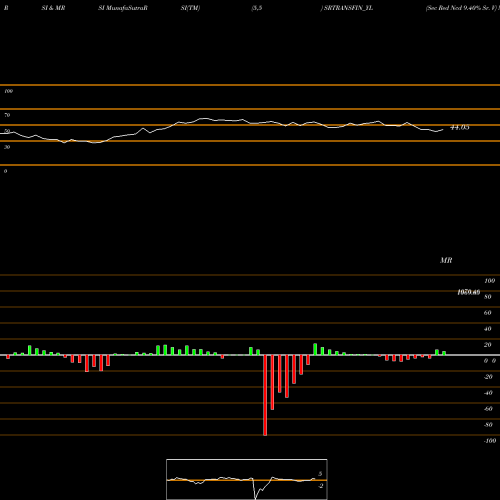Click the '(5,5' parameter text in header
Image resolution: width=500 pixels, height=500 pixels.
pyautogui.click(x=257, y=8)
